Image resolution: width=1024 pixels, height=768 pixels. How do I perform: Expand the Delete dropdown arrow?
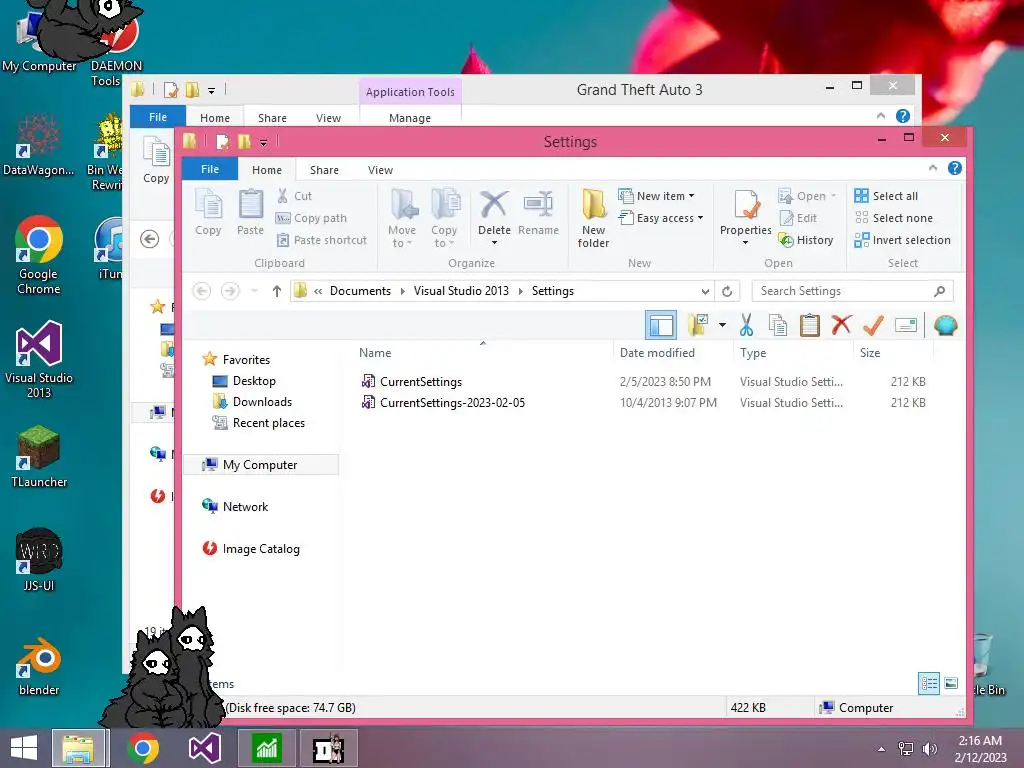click(494, 243)
